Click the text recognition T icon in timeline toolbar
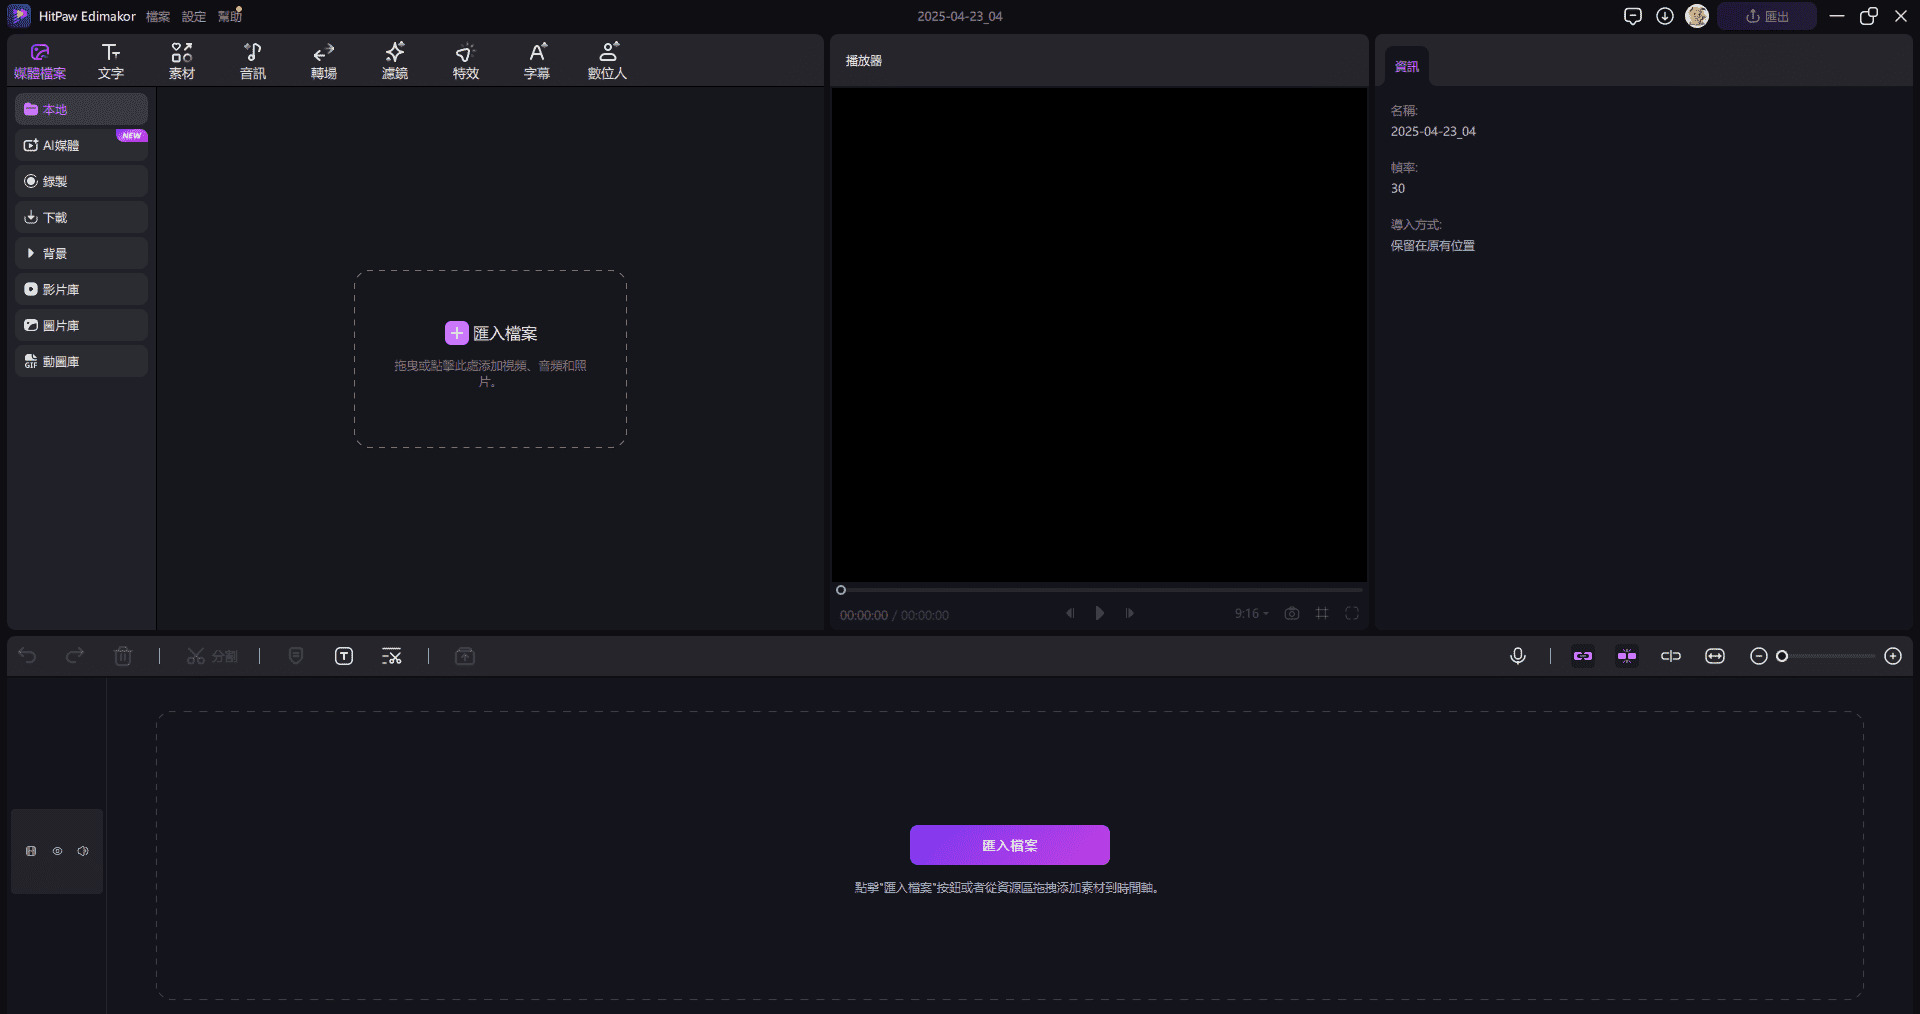Screen dimensions: 1920x1014 coord(344,656)
